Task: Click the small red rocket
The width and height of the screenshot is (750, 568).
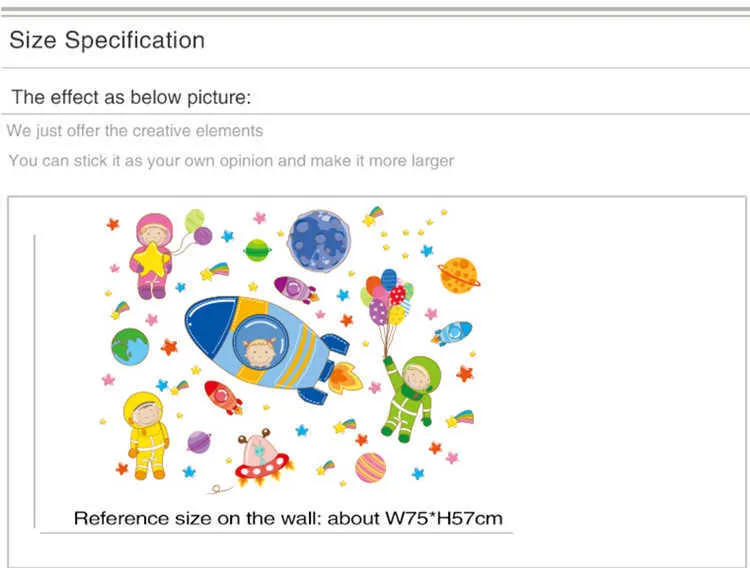Action: 223,397
